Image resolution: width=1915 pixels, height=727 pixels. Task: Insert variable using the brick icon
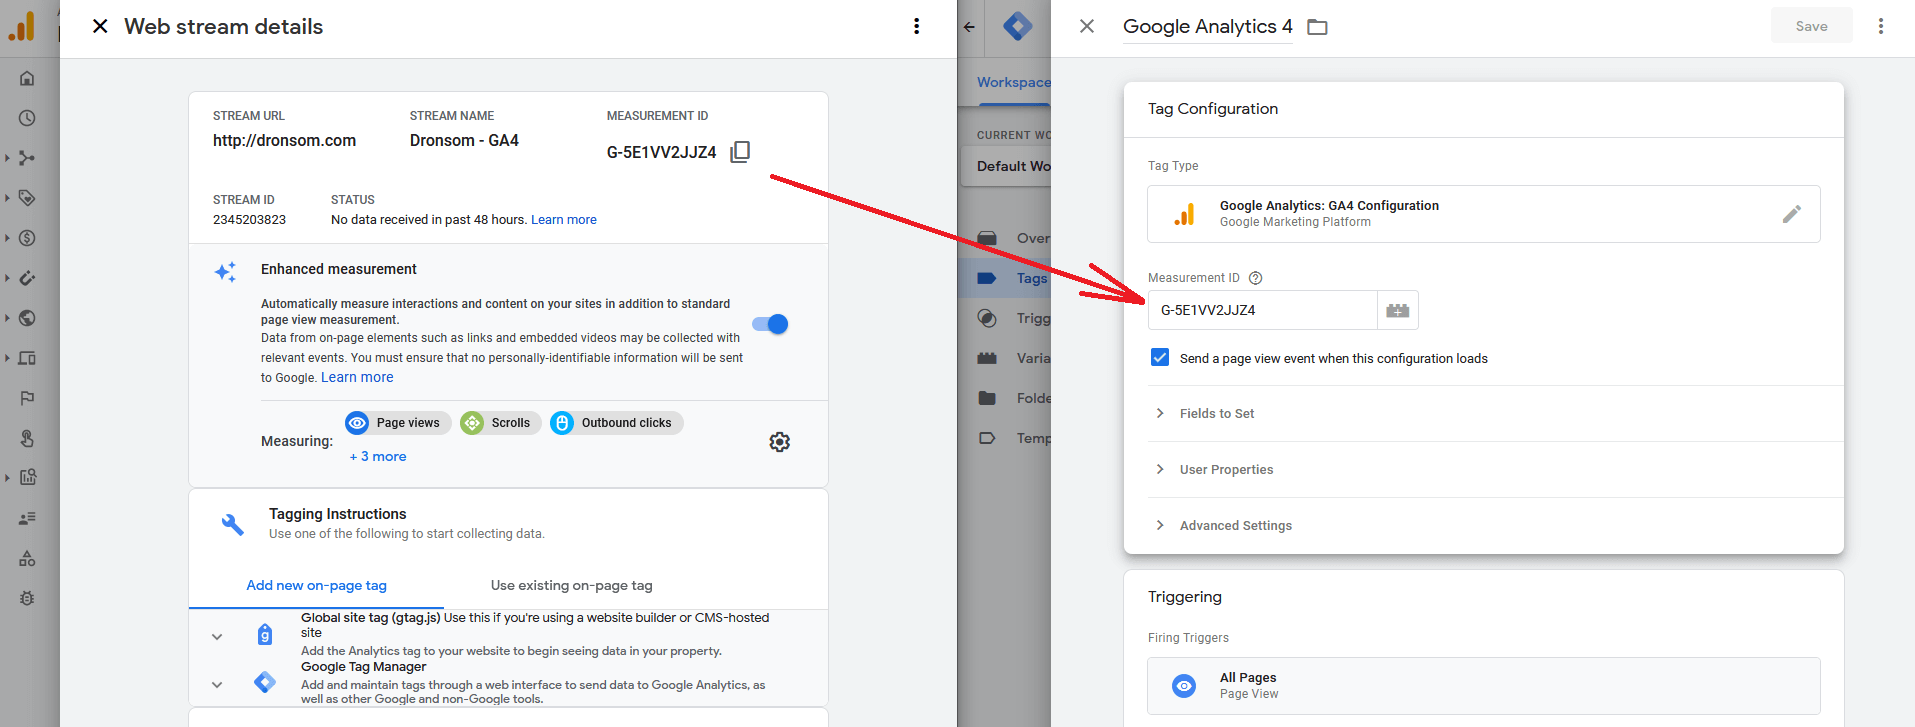[x=1398, y=310]
